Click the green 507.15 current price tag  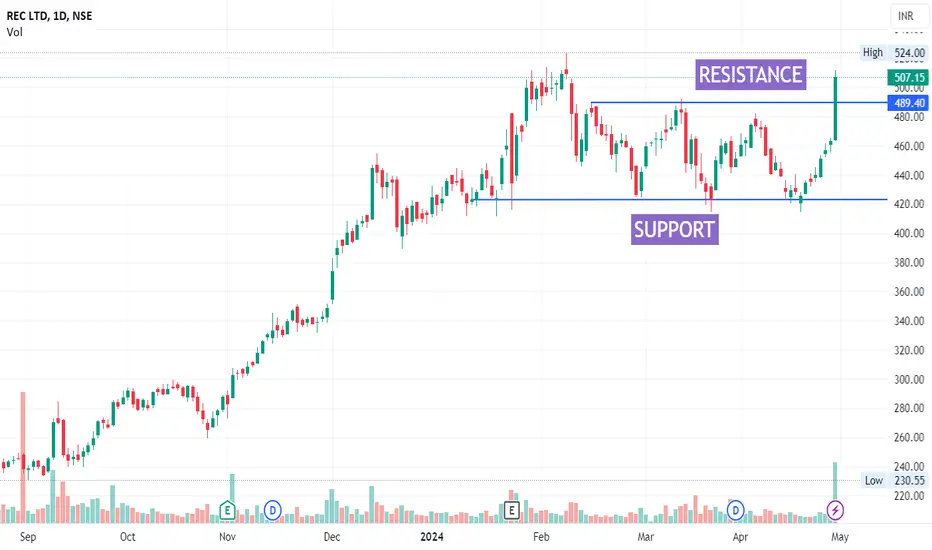click(908, 77)
